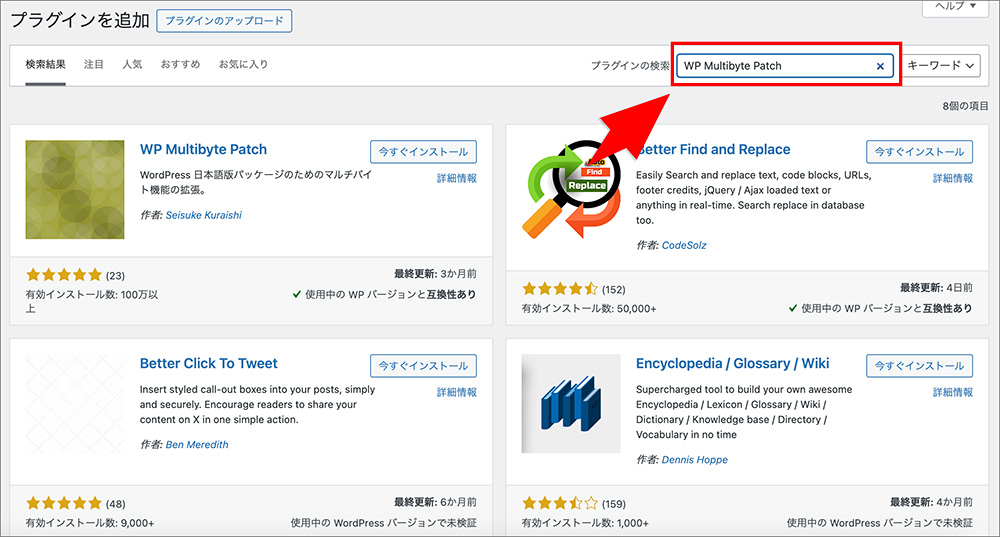Open 詳細情報 for Better Click To Tweet
The image size is (1000, 537).
(457, 393)
